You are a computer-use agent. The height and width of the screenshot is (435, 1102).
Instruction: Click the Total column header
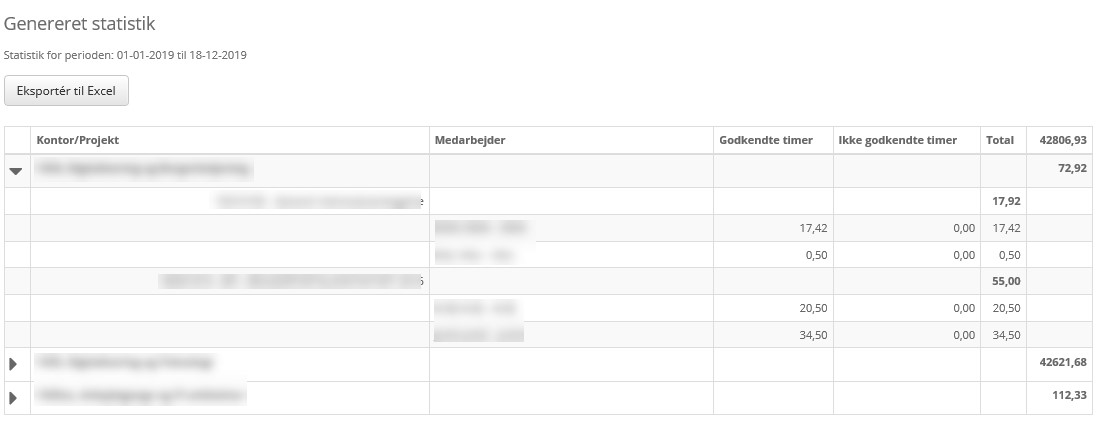tap(1000, 140)
